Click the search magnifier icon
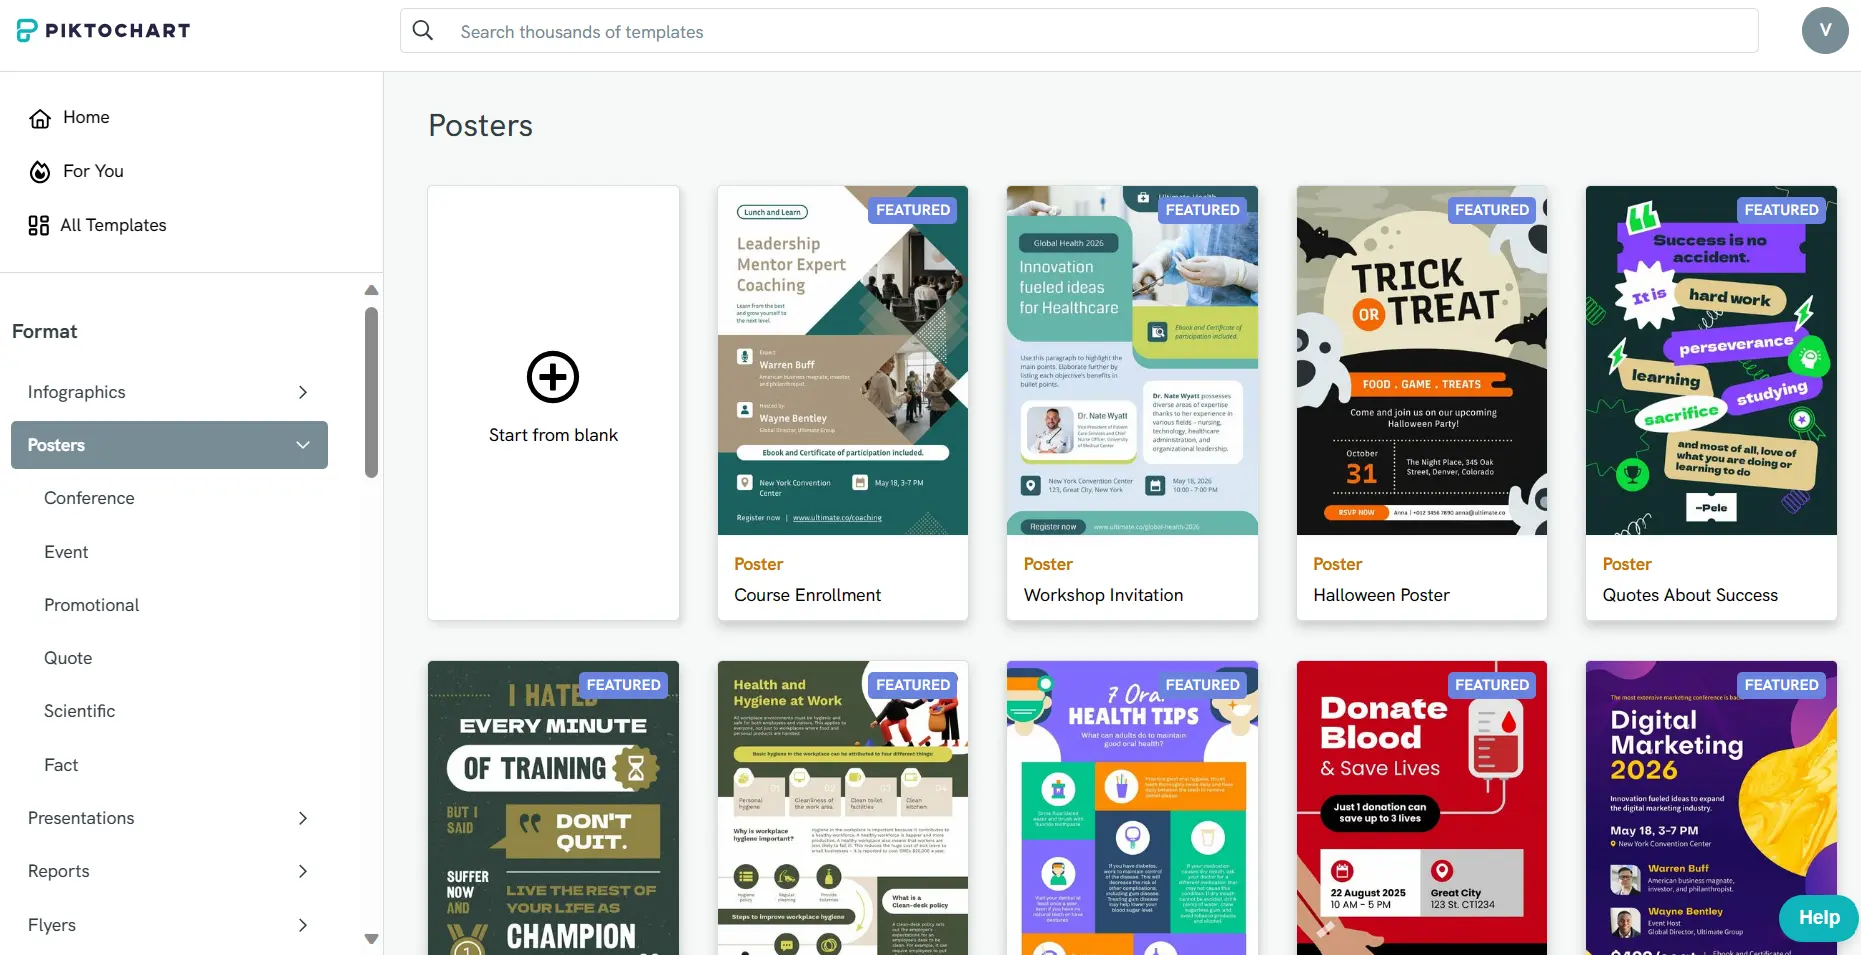Screen dimensions: 1861x955 (423, 31)
